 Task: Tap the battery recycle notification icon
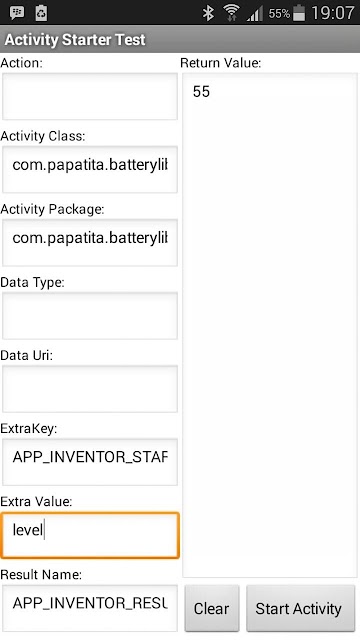pos(41,13)
